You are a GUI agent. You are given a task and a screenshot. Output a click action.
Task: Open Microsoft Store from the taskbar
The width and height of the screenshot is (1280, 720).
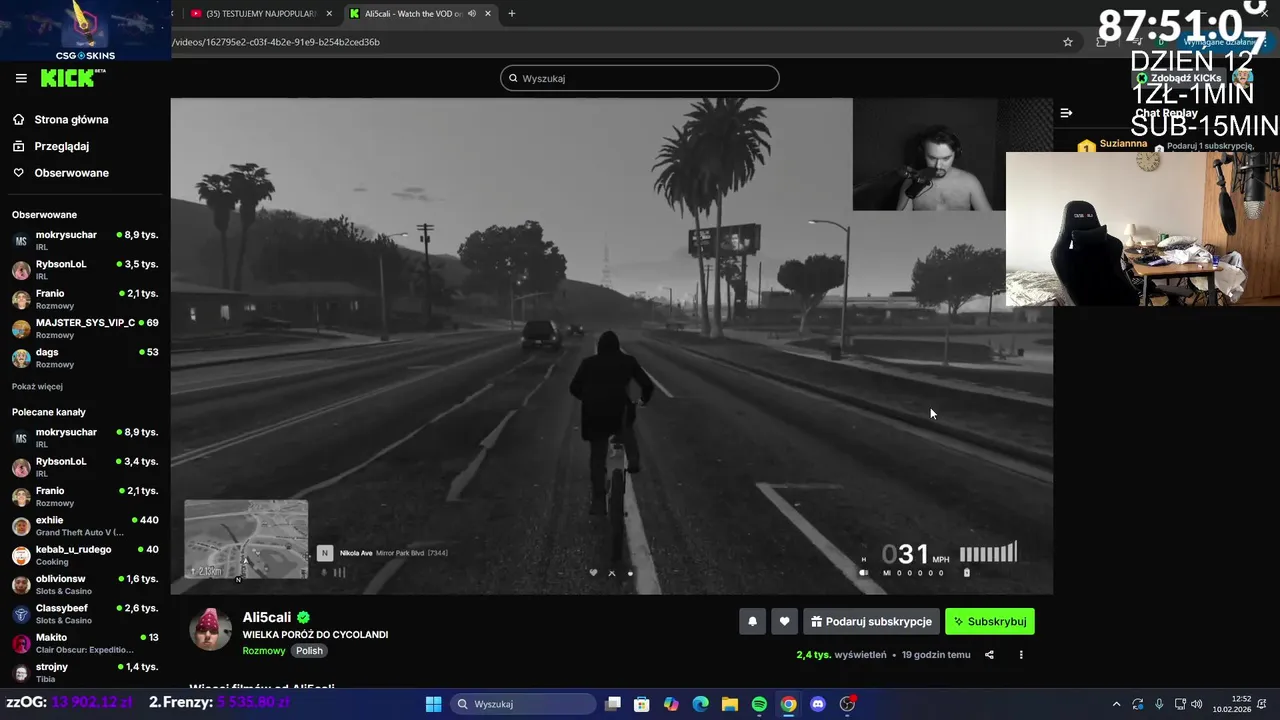pyautogui.click(x=642, y=704)
